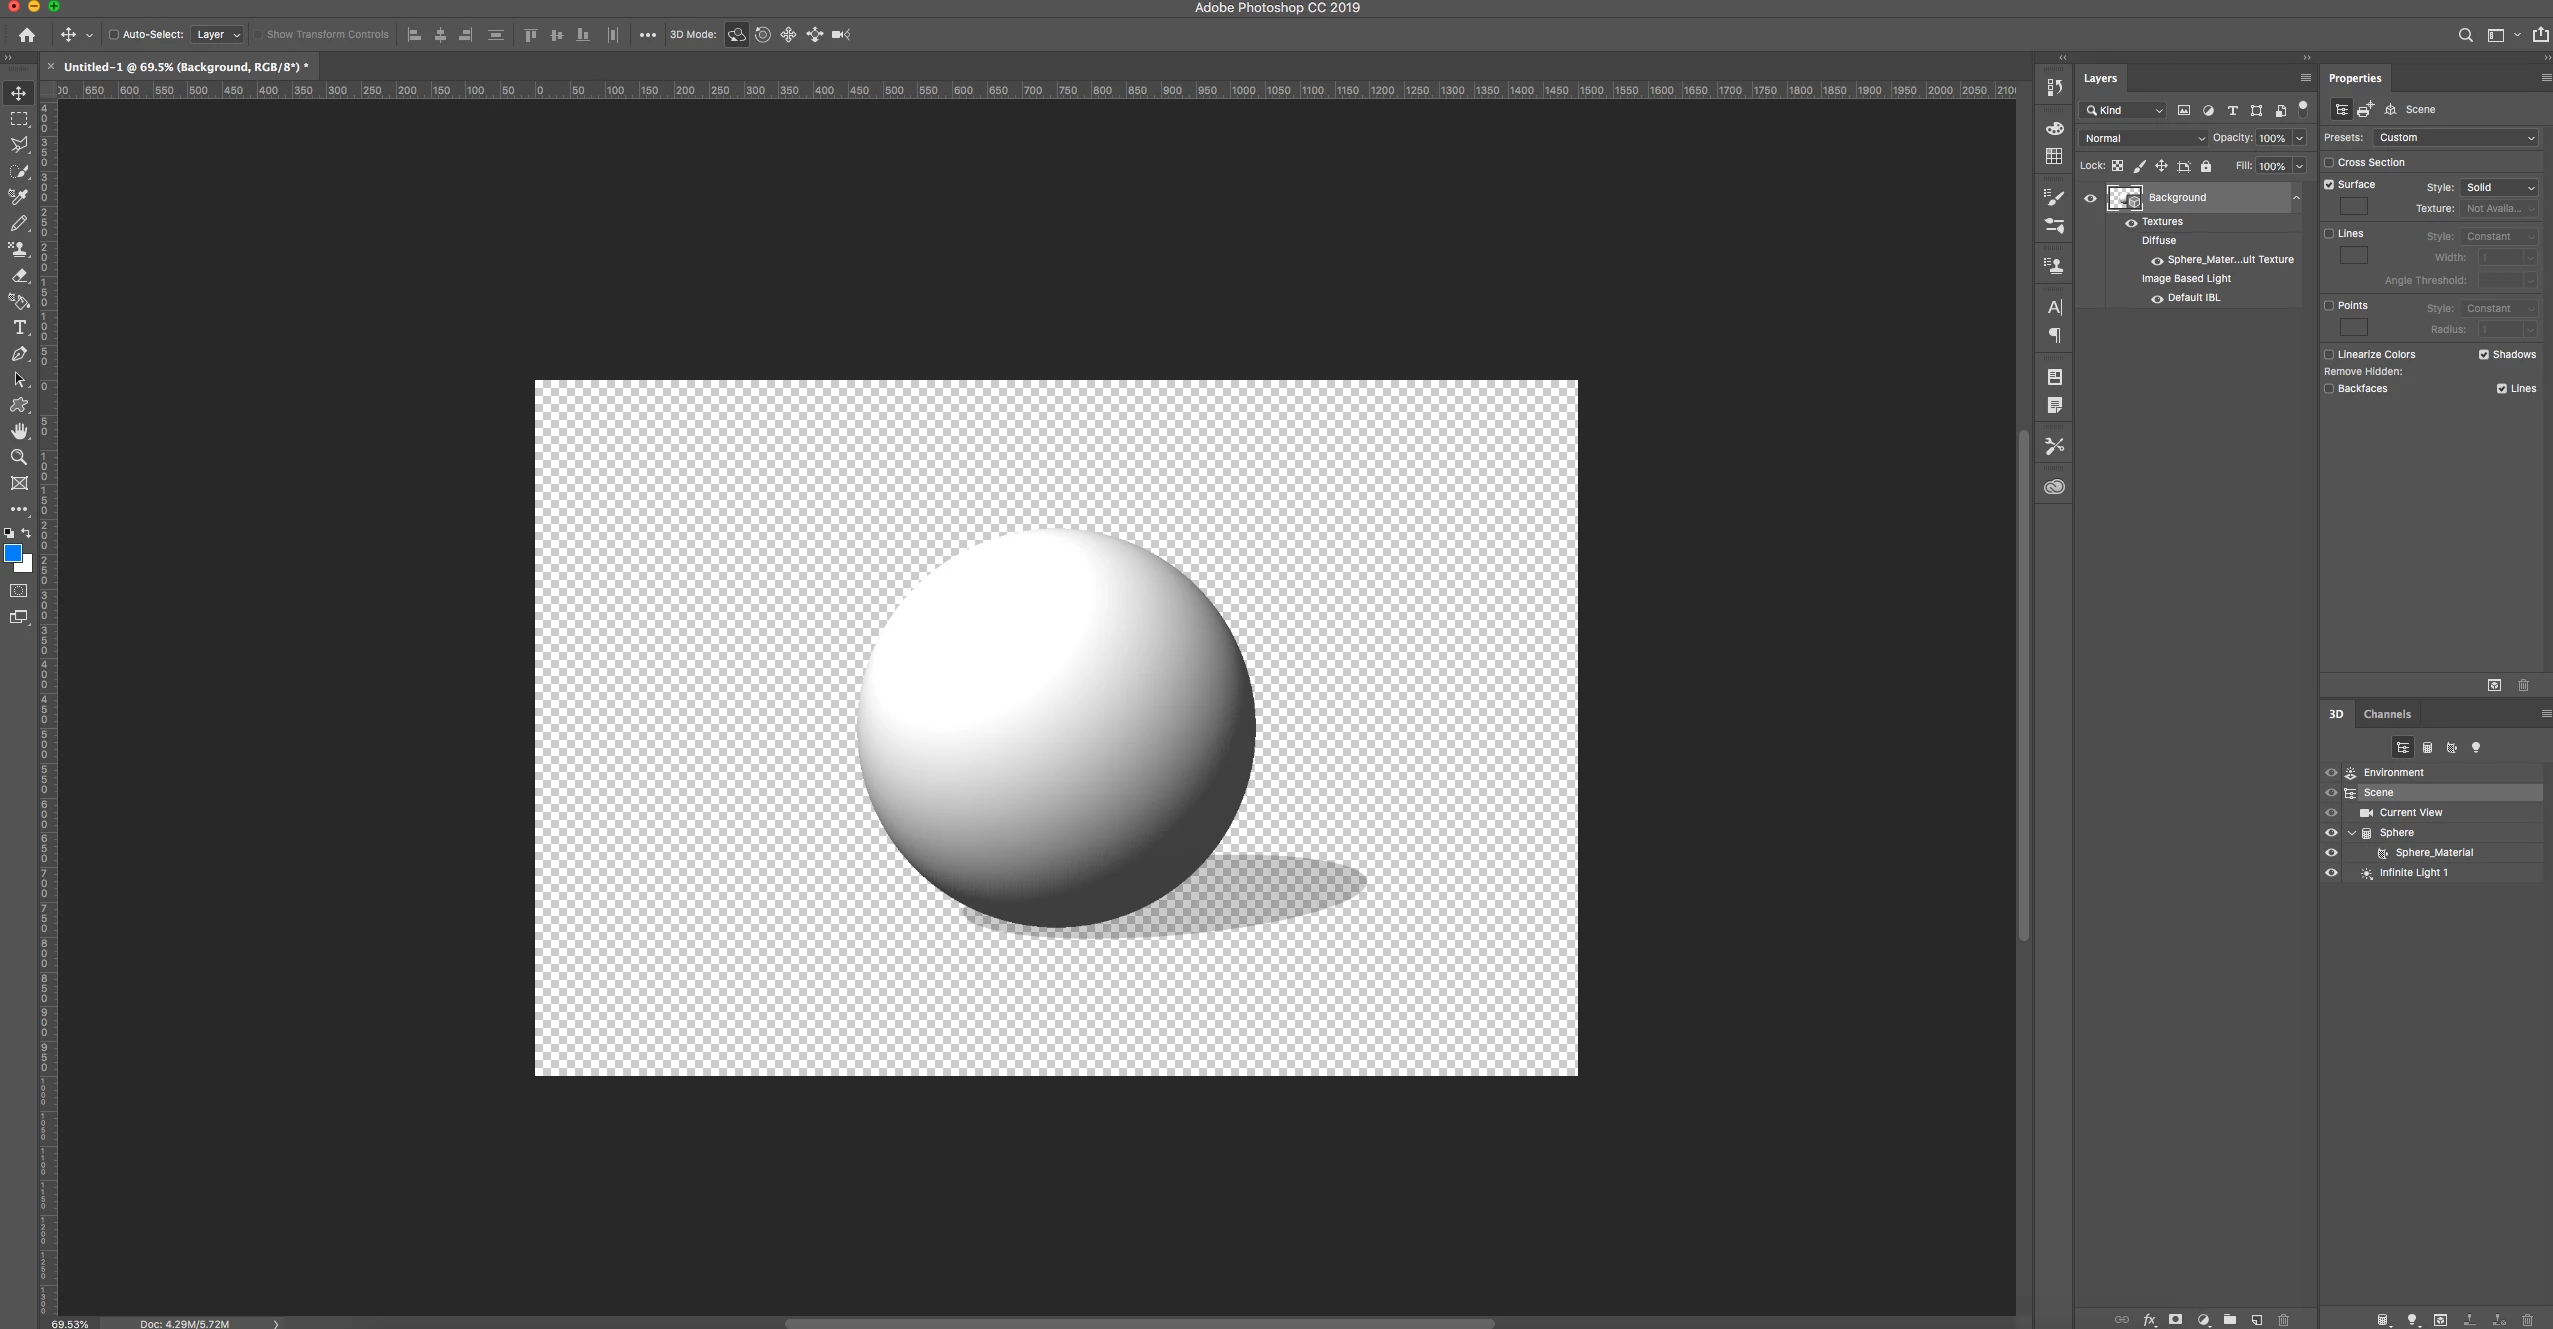This screenshot has width=2553, height=1329.
Task: Select the Zoom tool
Action: [19, 458]
